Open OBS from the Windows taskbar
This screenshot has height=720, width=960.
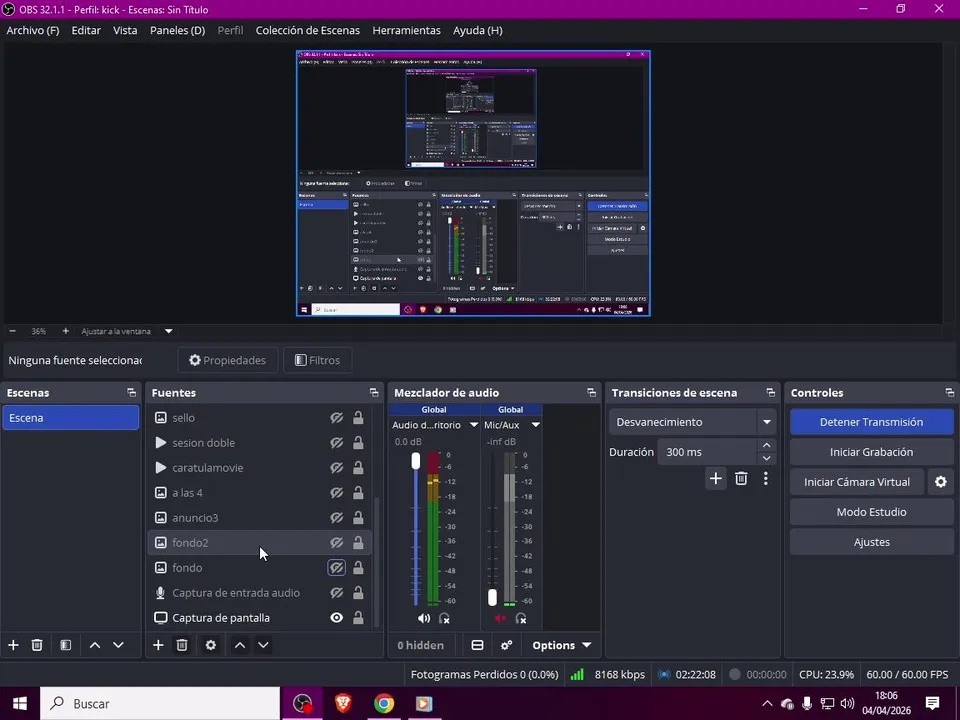[x=302, y=703]
